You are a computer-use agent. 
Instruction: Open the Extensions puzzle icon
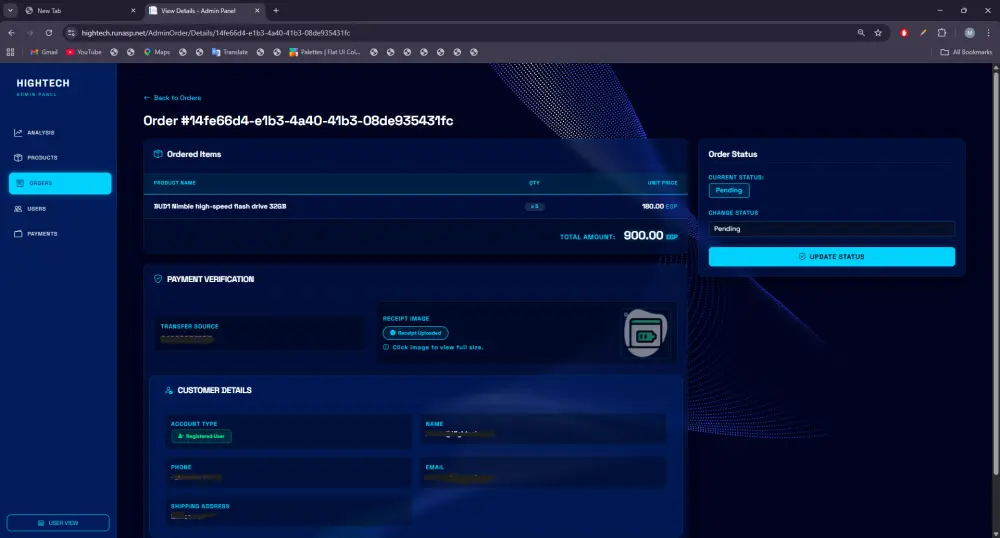(x=942, y=33)
